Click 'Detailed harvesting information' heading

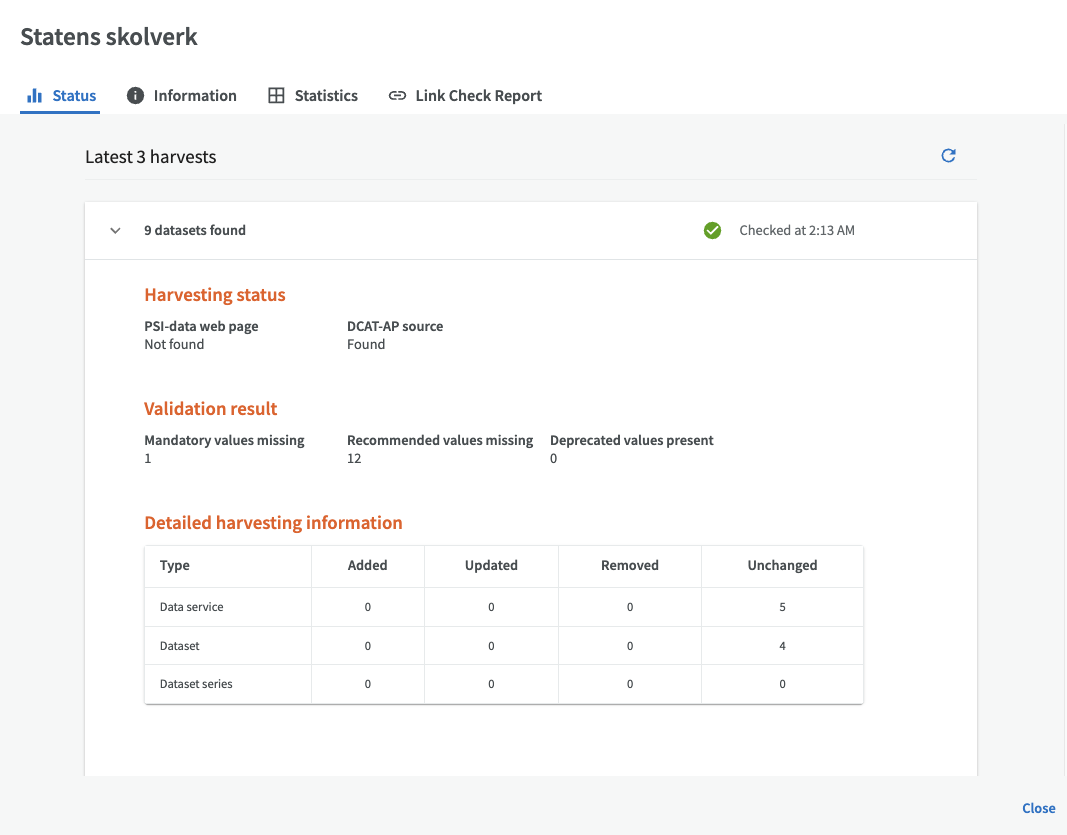tap(273, 523)
